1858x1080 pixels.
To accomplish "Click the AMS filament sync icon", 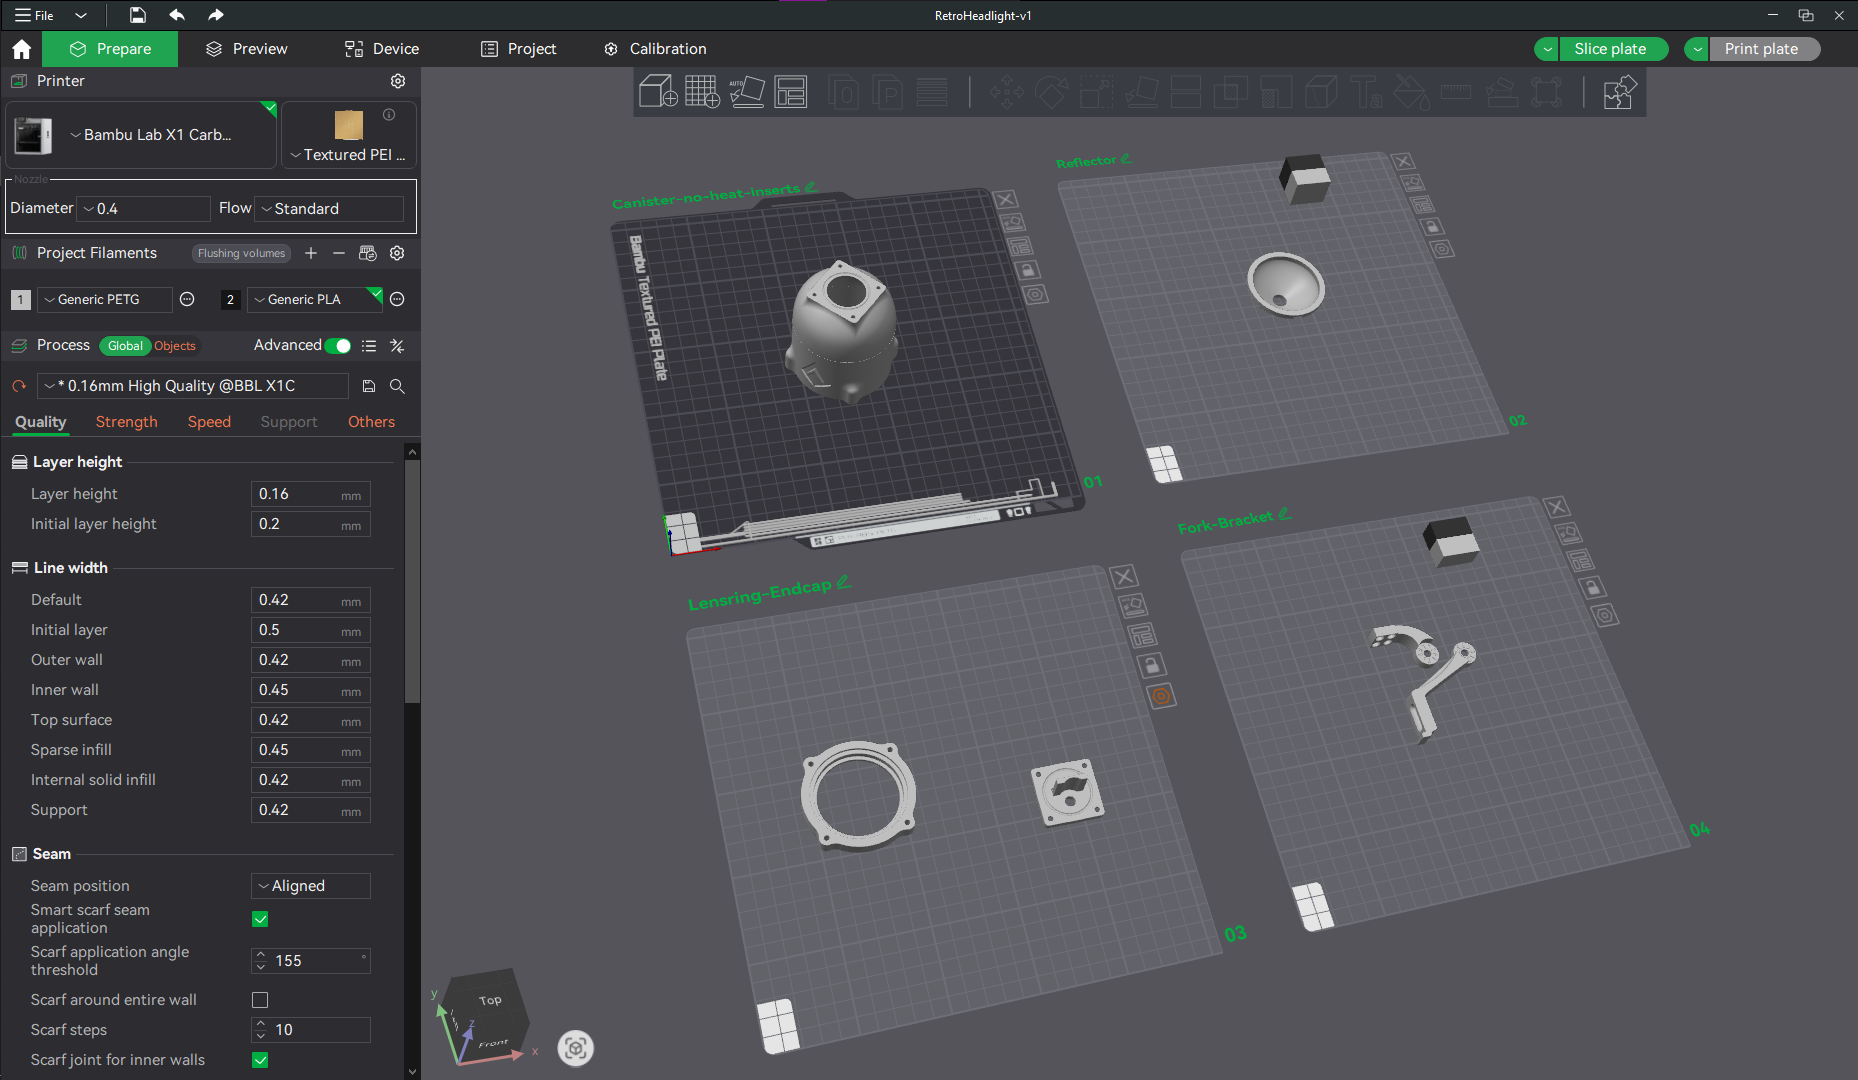I will 368,253.
